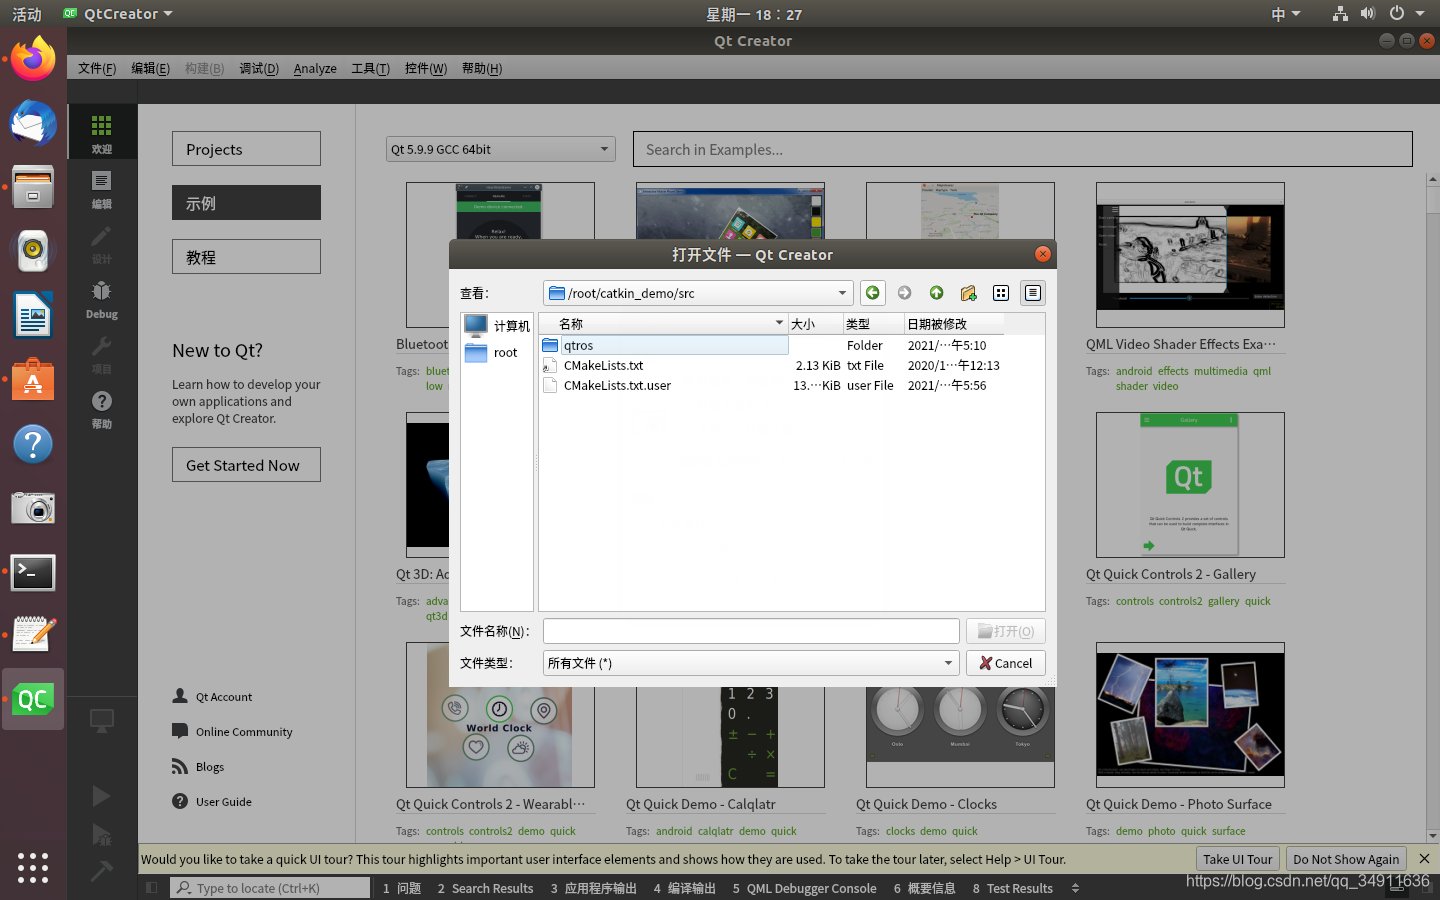Open the Debug mode in sidebar
Viewport: 1440px width, 900px height.
tap(102, 298)
